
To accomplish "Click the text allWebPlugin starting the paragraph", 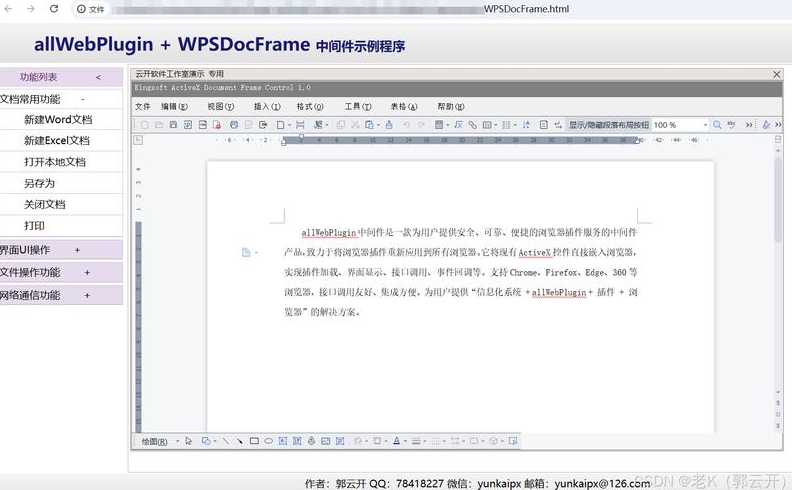I will tap(329, 232).
